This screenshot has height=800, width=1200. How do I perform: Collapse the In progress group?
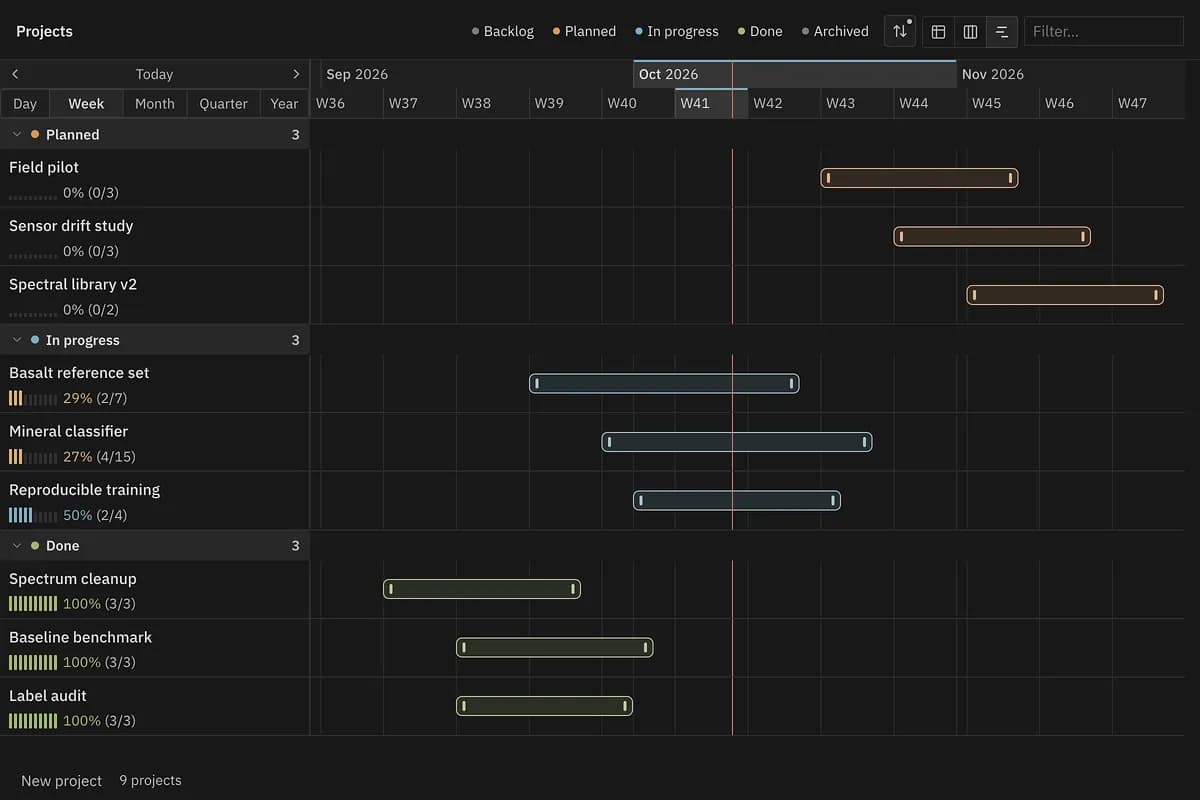pos(16,340)
